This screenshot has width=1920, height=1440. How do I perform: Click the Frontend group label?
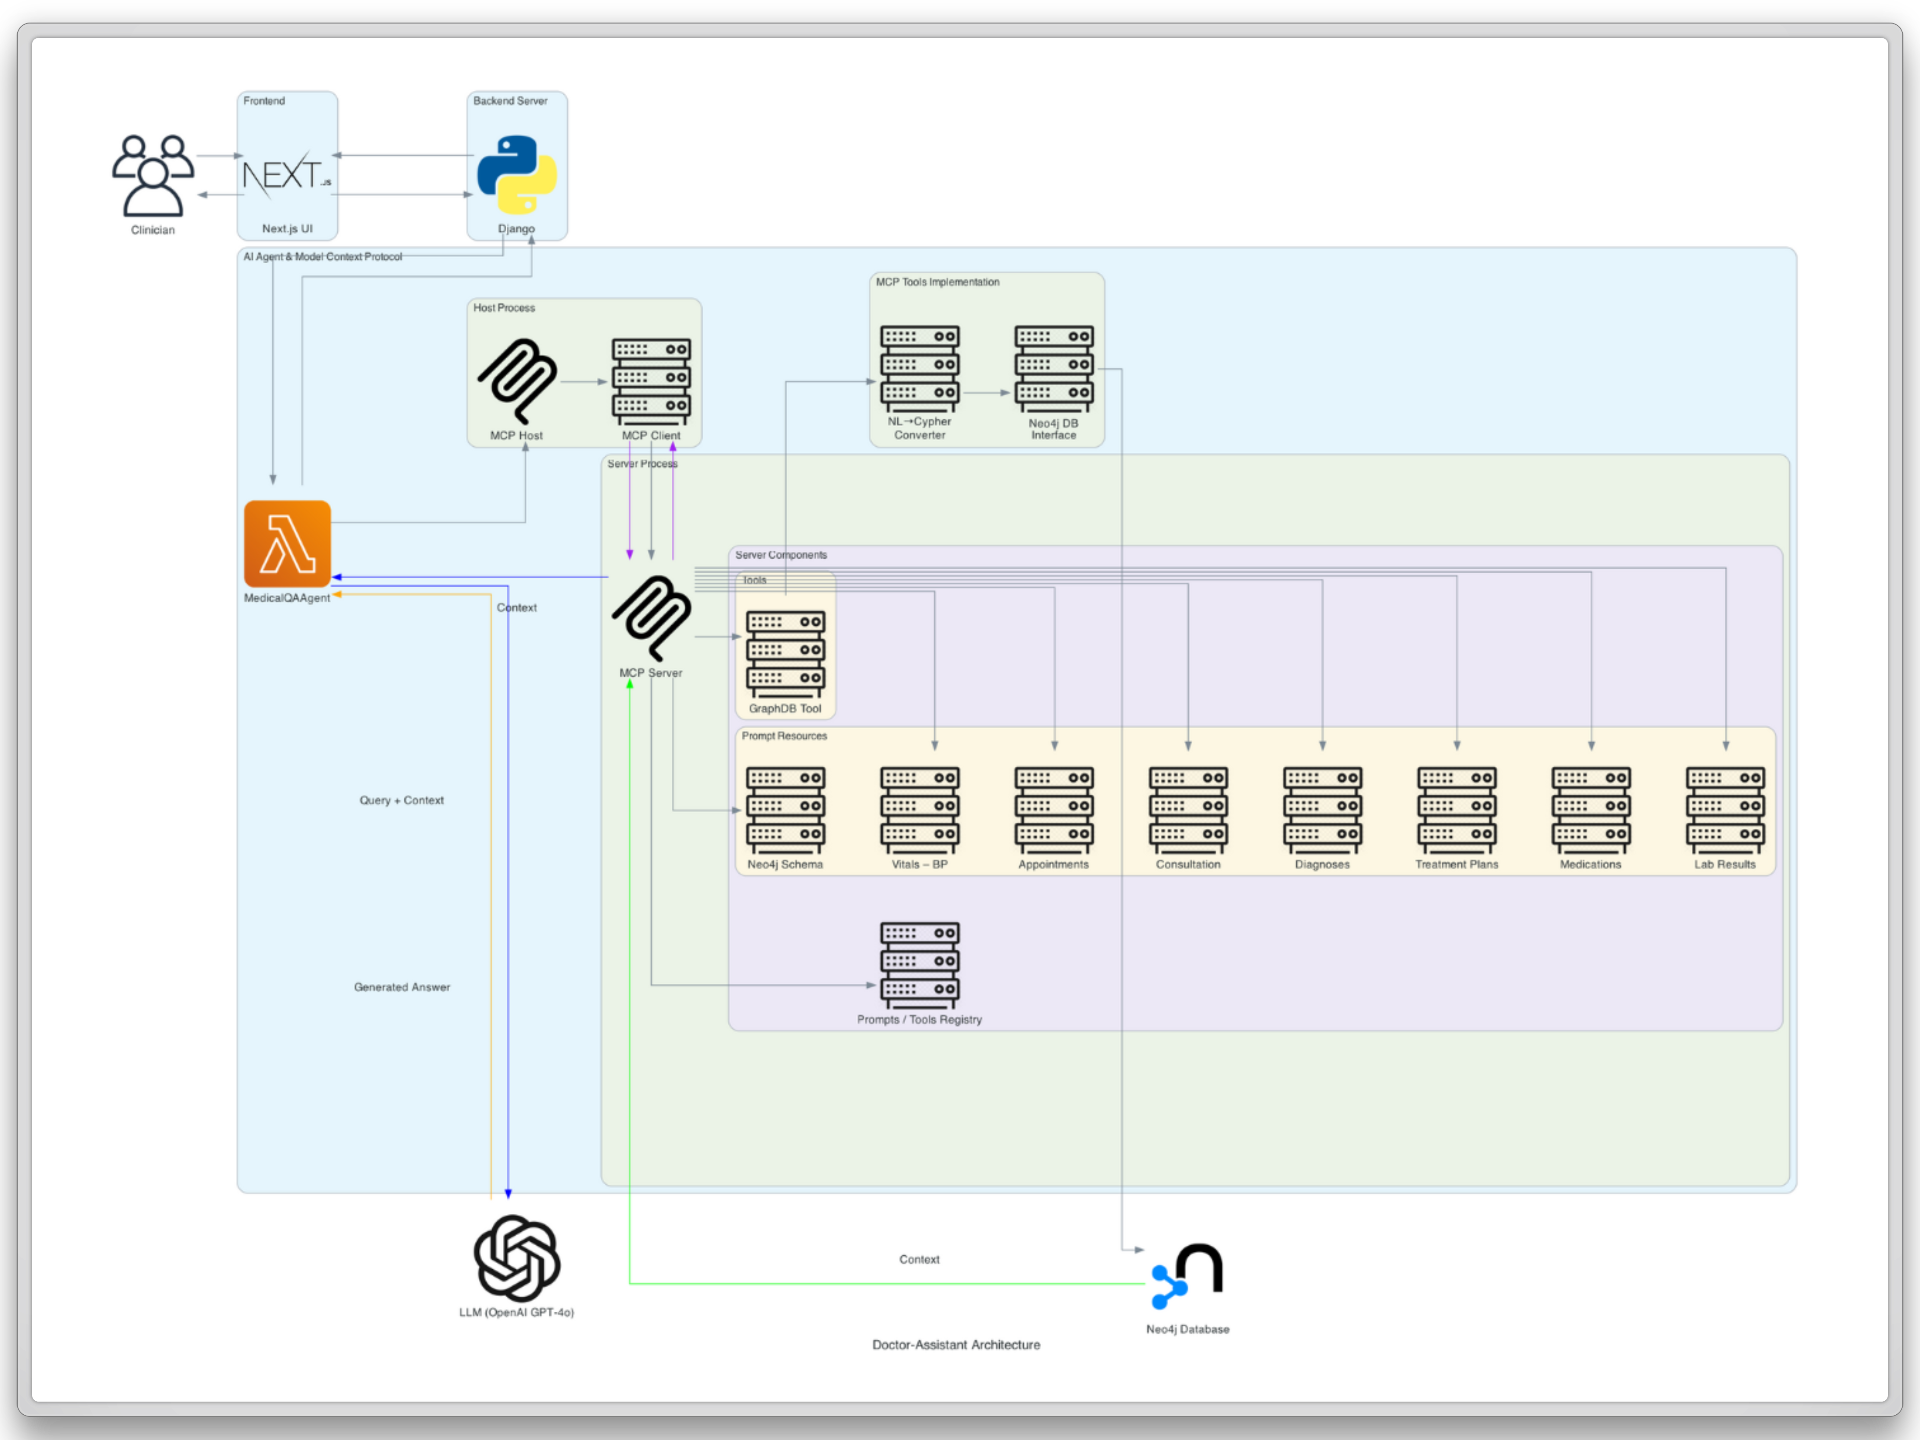[x=264, y=101]
